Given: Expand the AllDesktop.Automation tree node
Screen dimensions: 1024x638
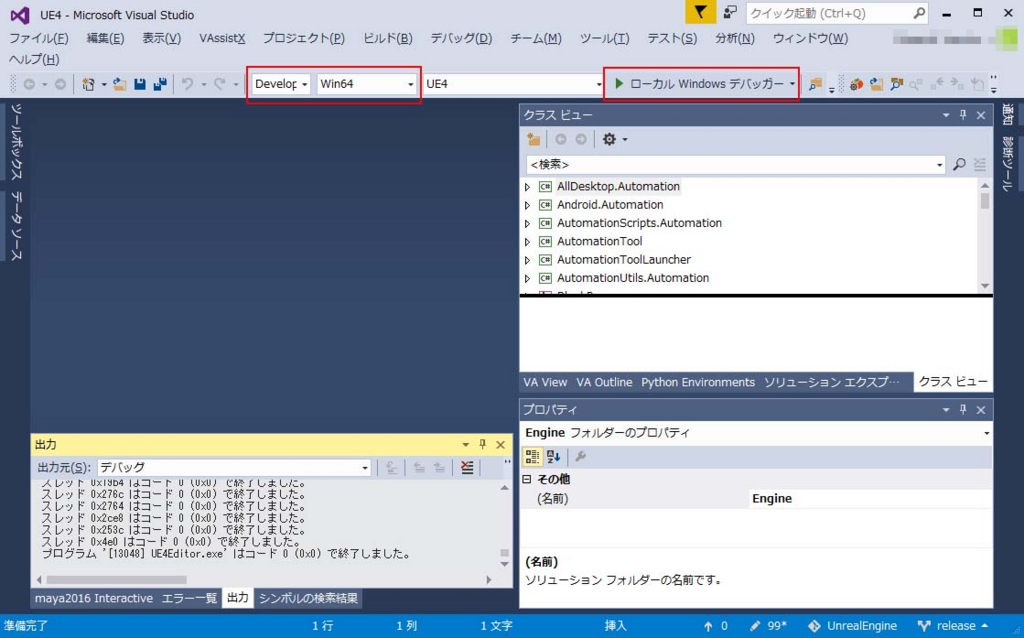Looking at the screenshot, I should [528, 187].
